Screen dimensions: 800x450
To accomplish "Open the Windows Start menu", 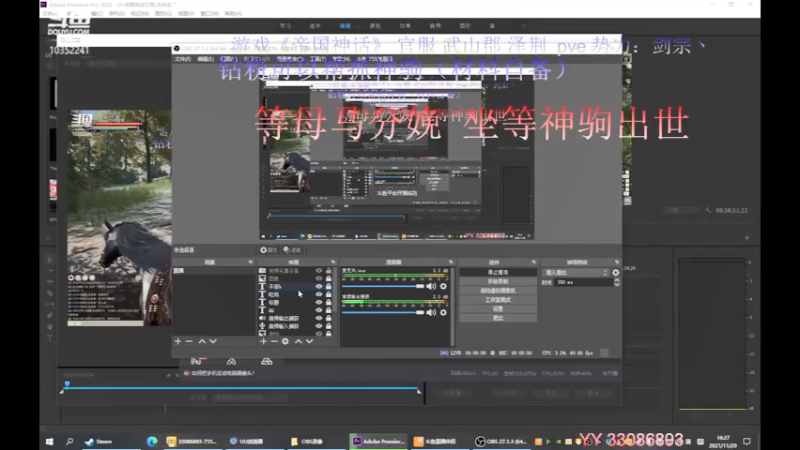I will (x=49, y=441).
